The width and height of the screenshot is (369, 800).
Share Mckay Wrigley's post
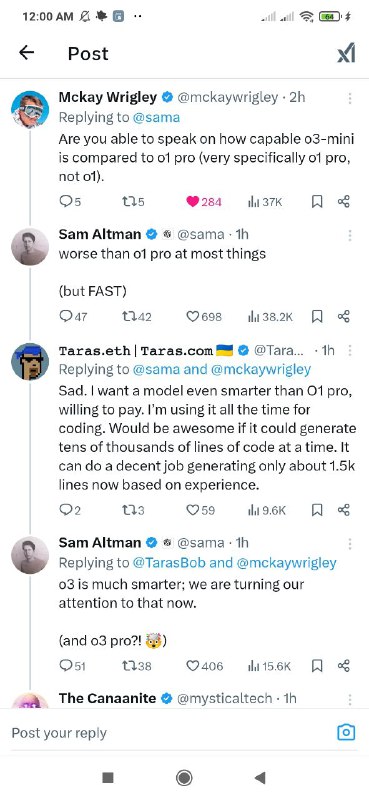click(x=344, y=202)
